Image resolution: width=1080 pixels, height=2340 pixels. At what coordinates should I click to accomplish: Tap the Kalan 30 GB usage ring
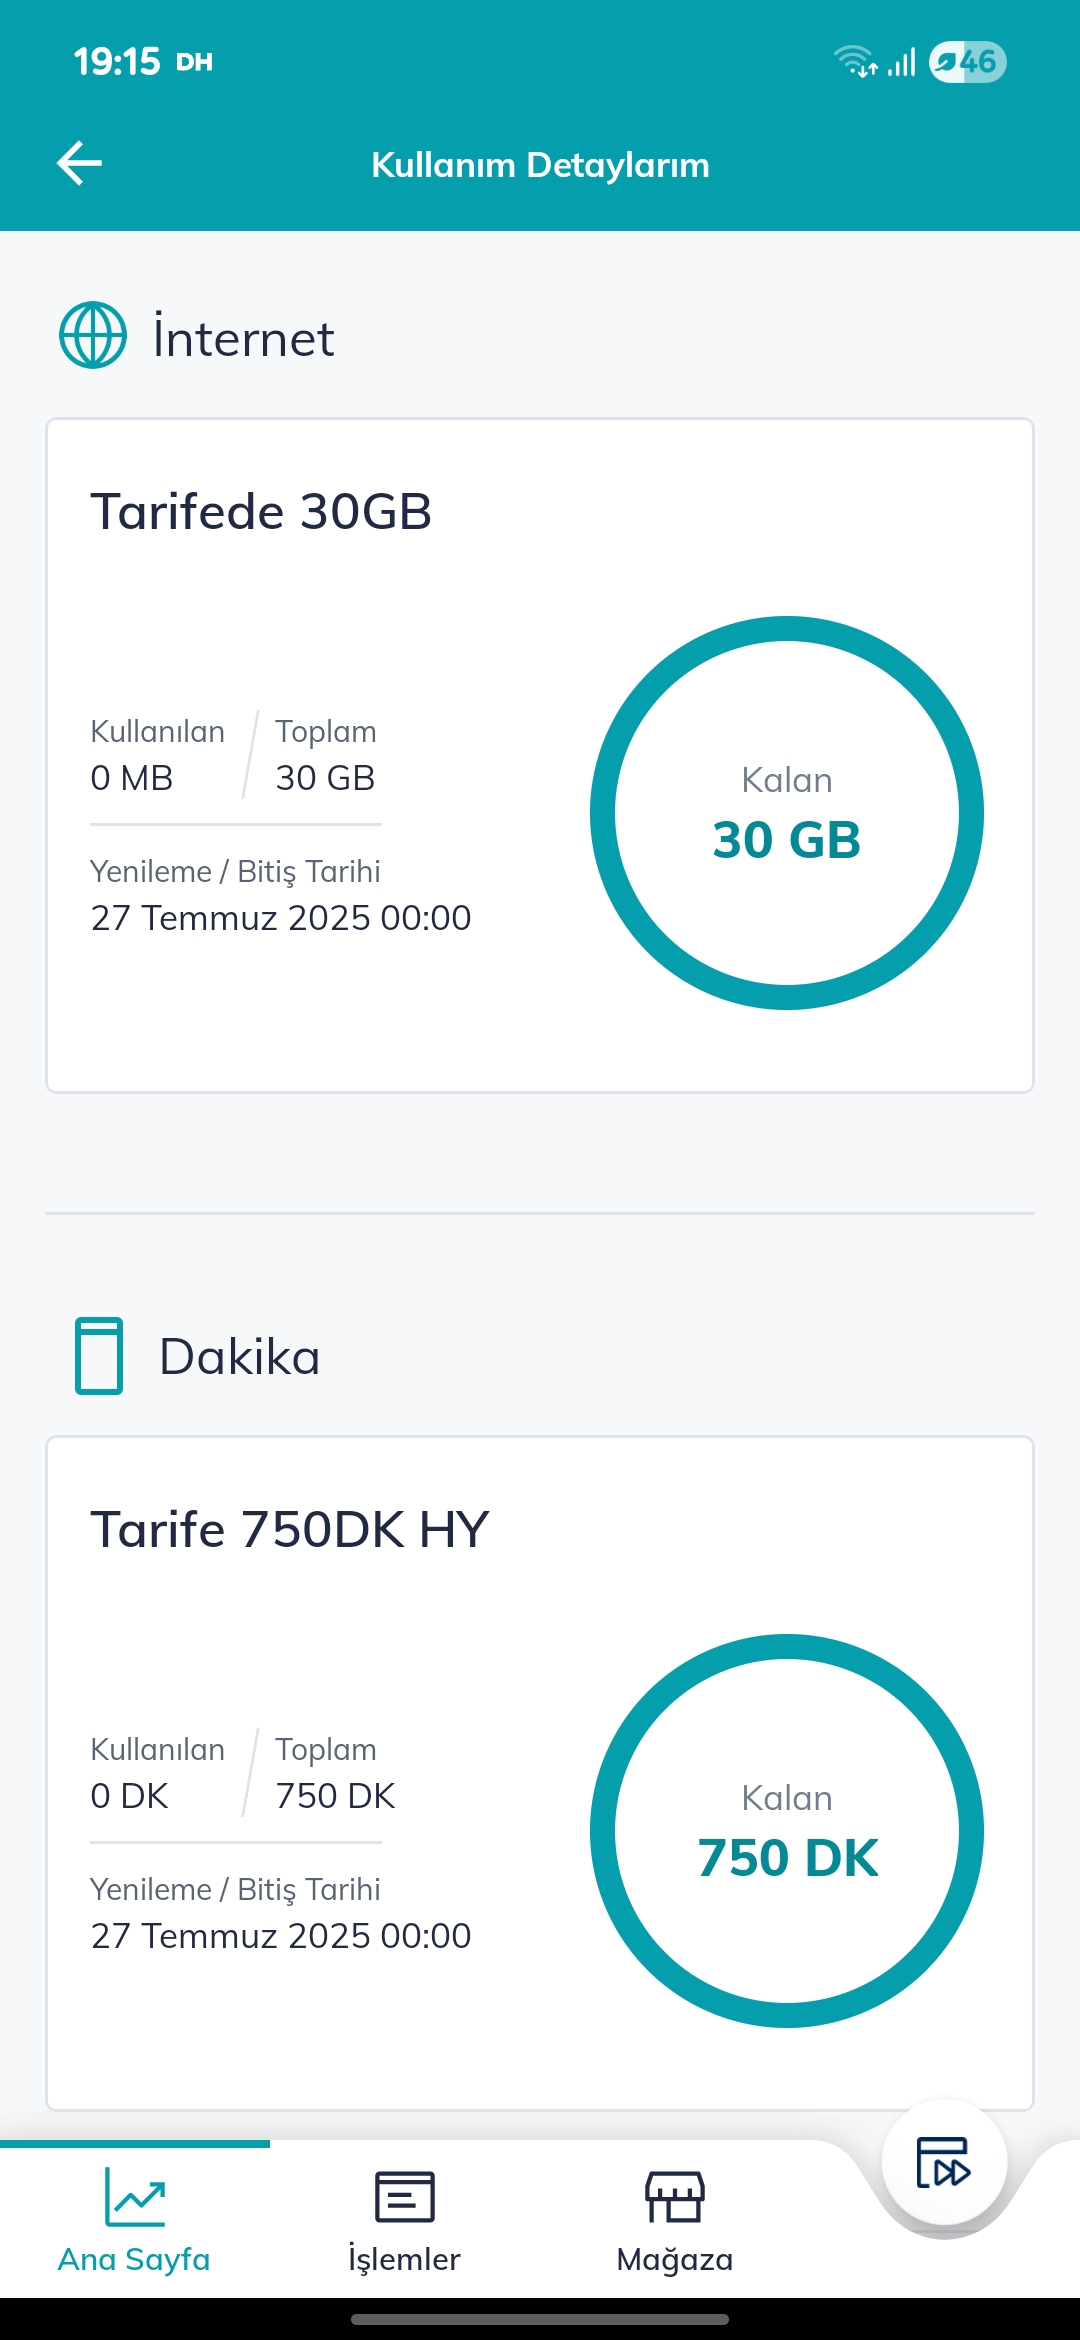[x=787, y=813]
